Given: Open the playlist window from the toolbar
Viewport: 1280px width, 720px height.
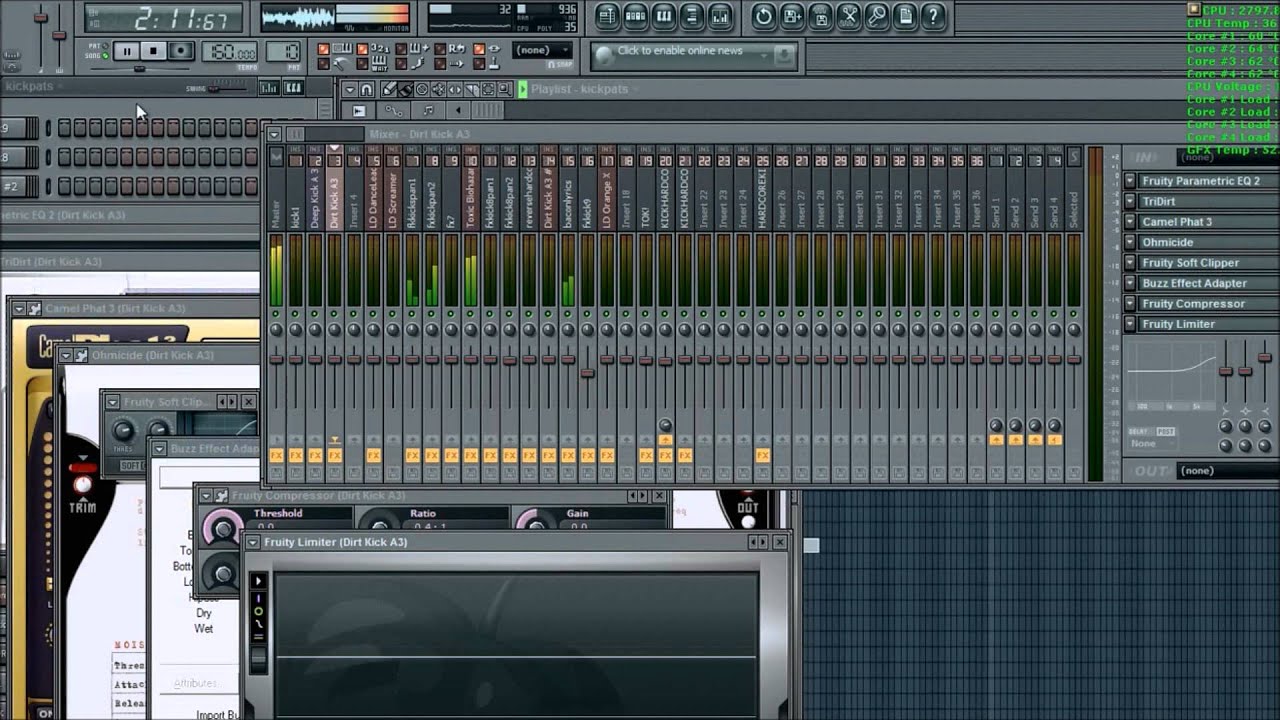Looking at the screenshot, I should point(607,16).
